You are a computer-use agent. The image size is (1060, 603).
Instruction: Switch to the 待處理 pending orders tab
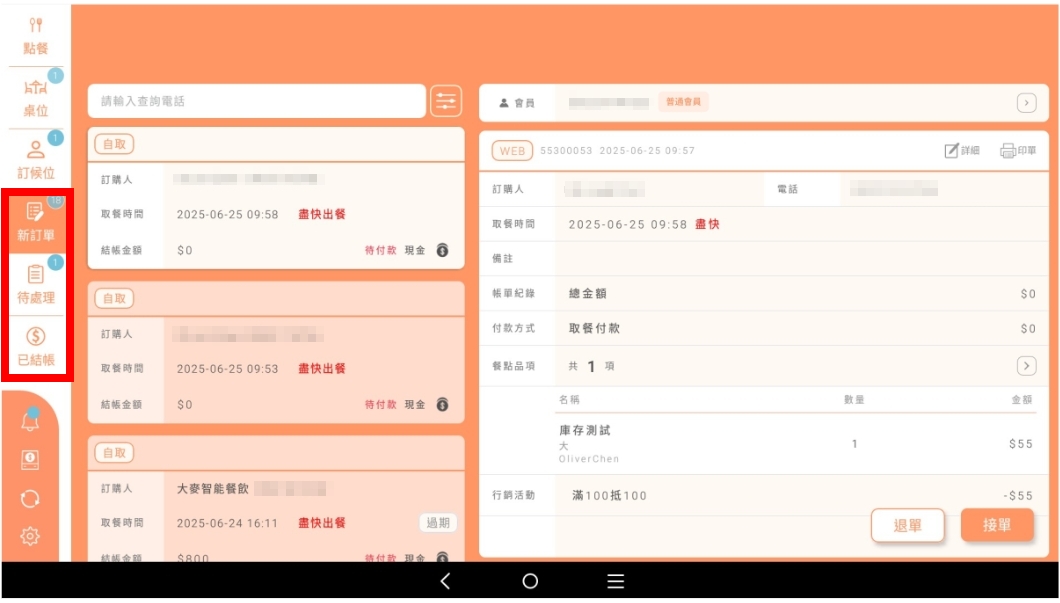click(x=35, y=284)
